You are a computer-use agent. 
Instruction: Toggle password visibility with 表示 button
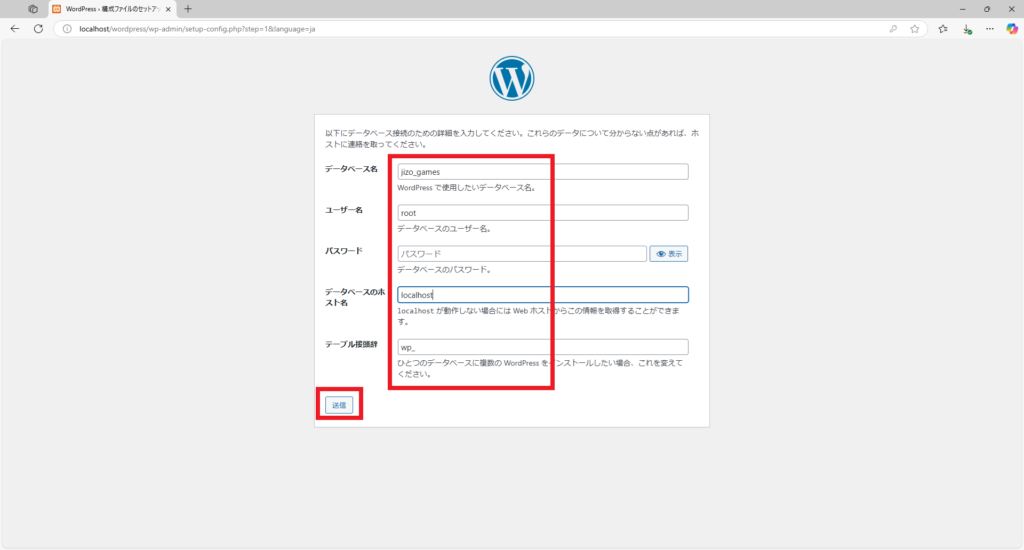click(669, 253)
